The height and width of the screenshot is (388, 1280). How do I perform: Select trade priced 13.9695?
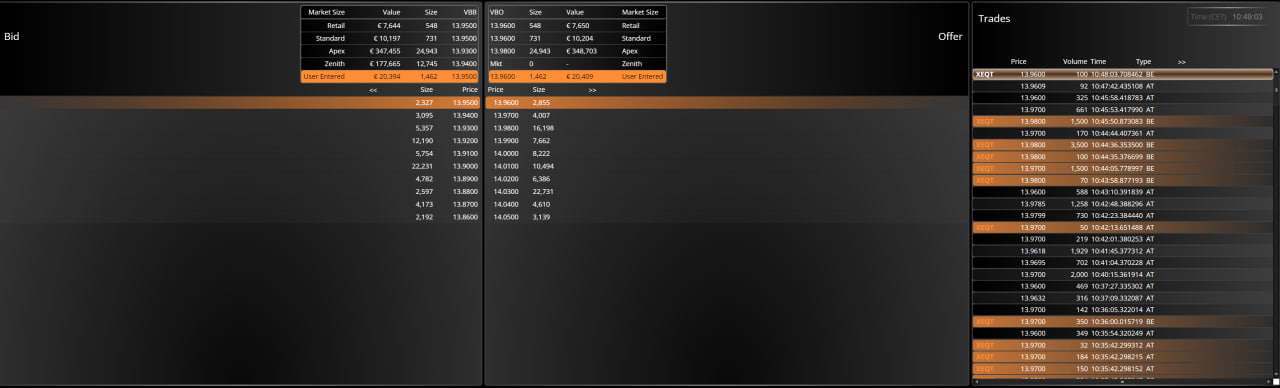[x=1122, y=262]
